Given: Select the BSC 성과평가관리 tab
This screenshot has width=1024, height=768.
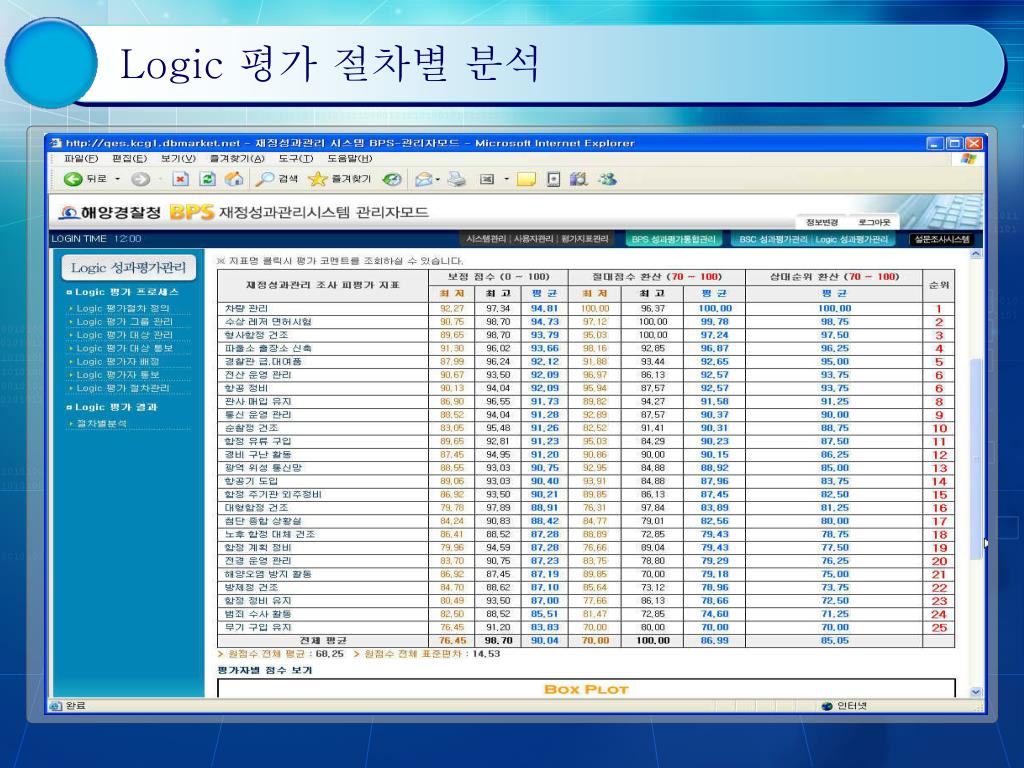Looking at the screenshot, I should pos(773,240).
